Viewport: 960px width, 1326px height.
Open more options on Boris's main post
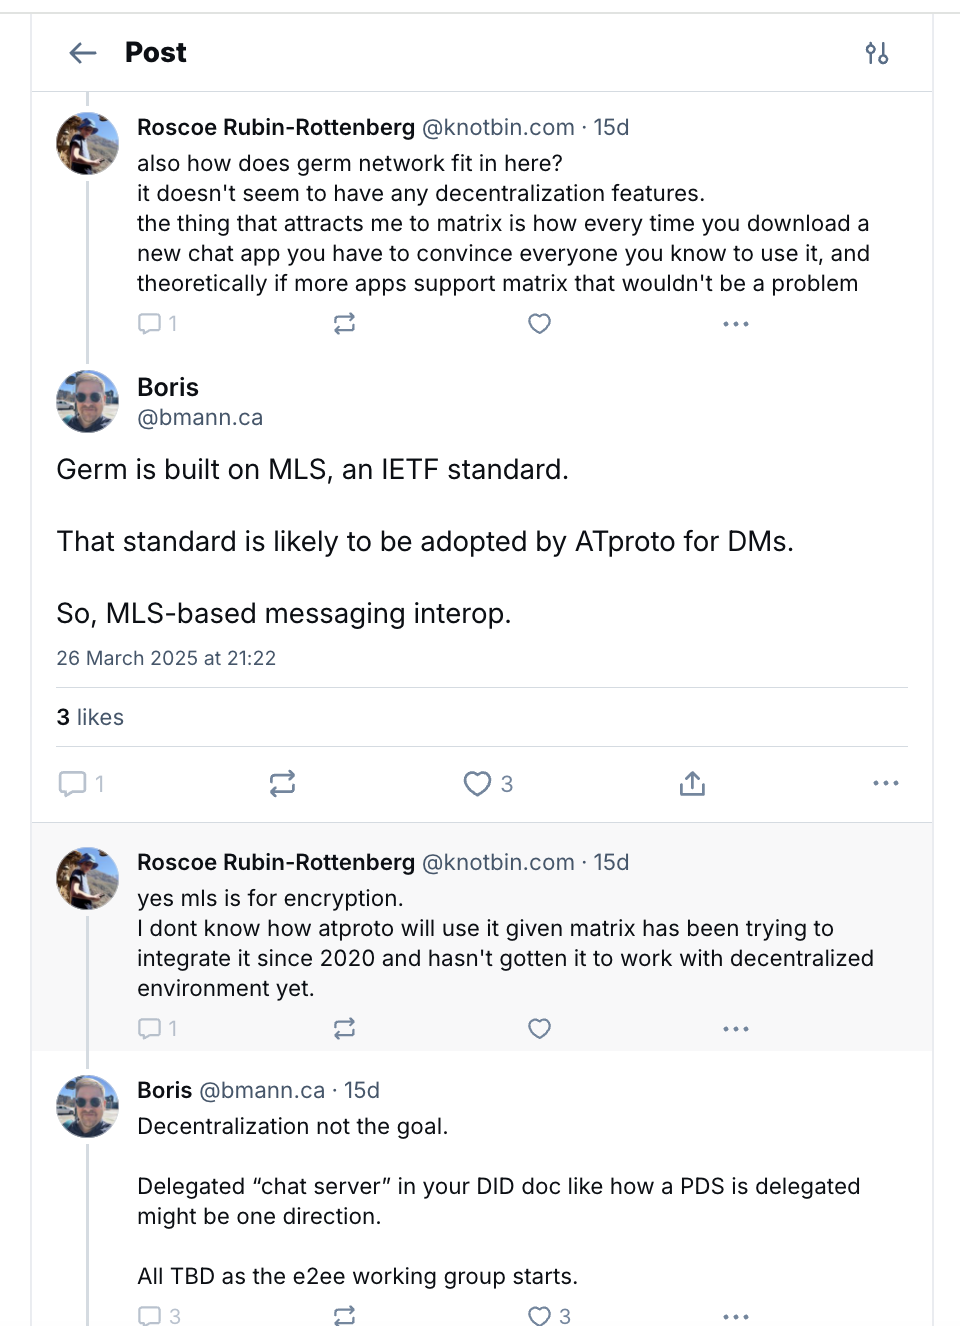click(886, 784)
